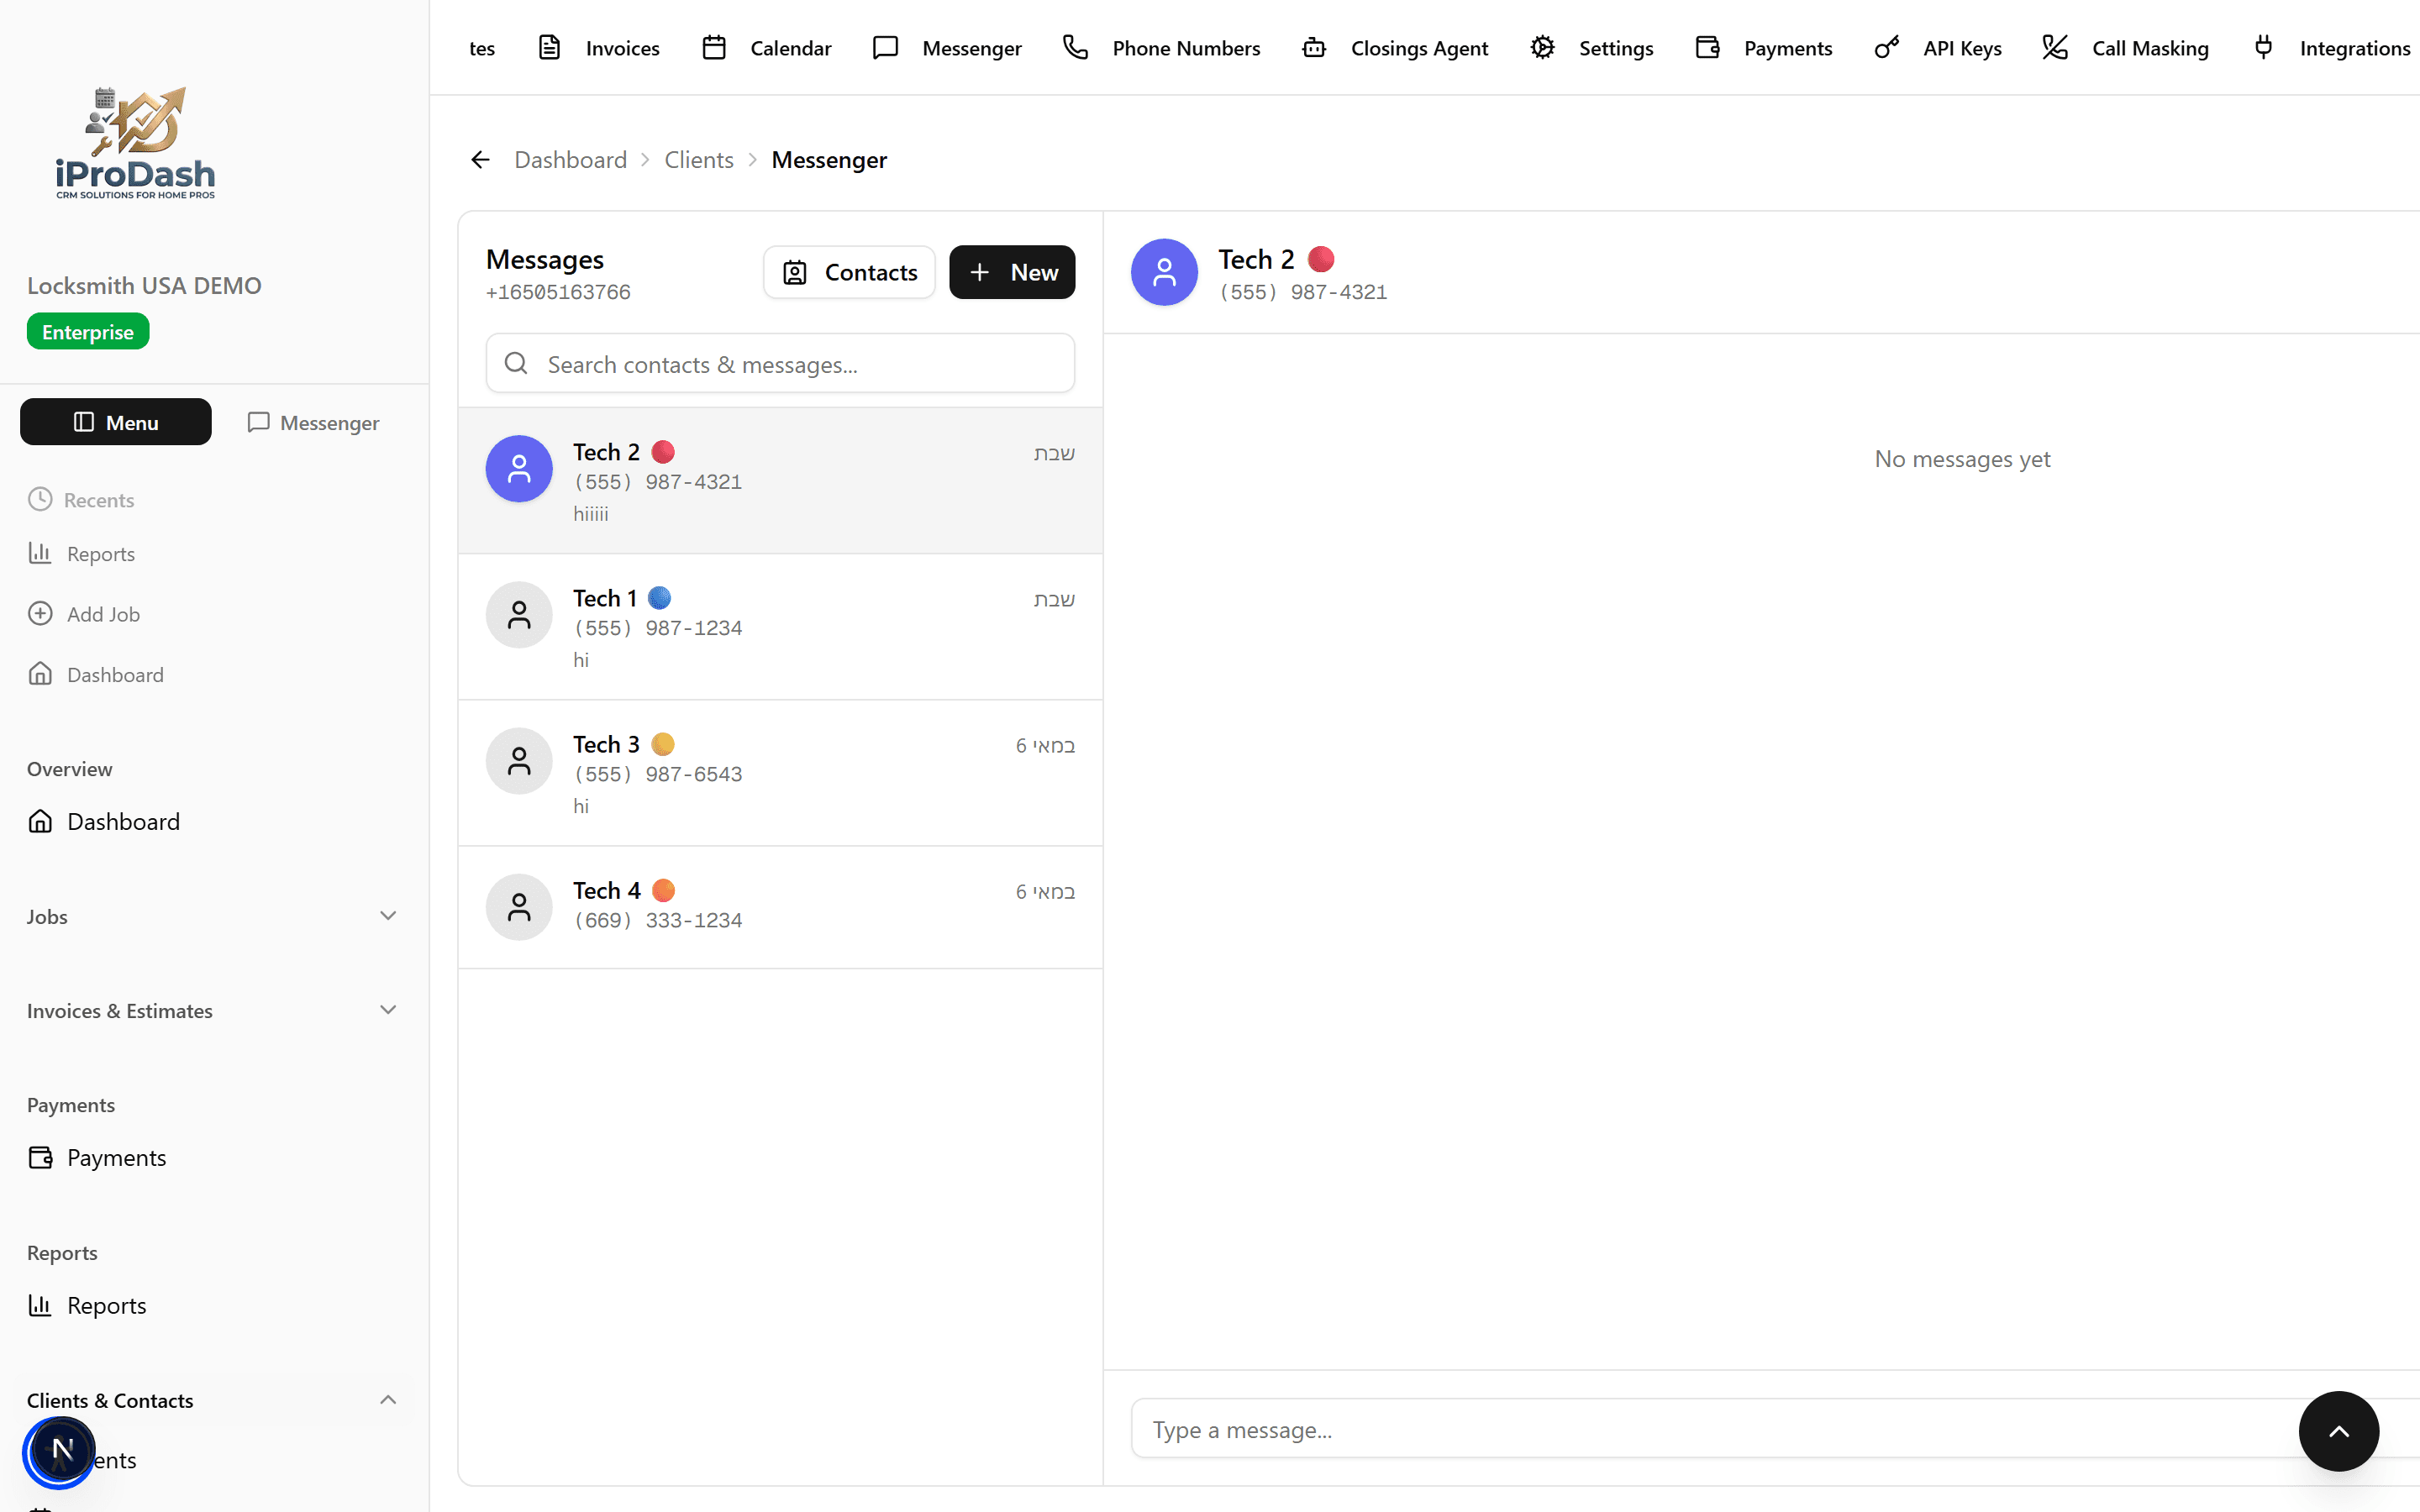Open the Tech 1 conversation
The height and width of the screenshot is (1512, 2420).
(780, 627)
